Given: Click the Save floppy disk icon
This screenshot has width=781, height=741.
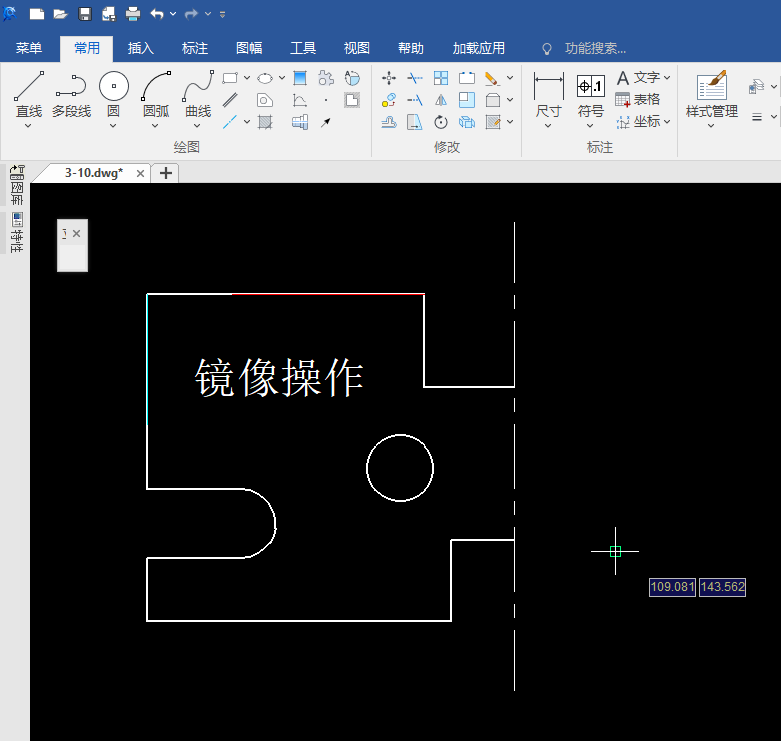Looking at the screenshot, I should [85, 14].
